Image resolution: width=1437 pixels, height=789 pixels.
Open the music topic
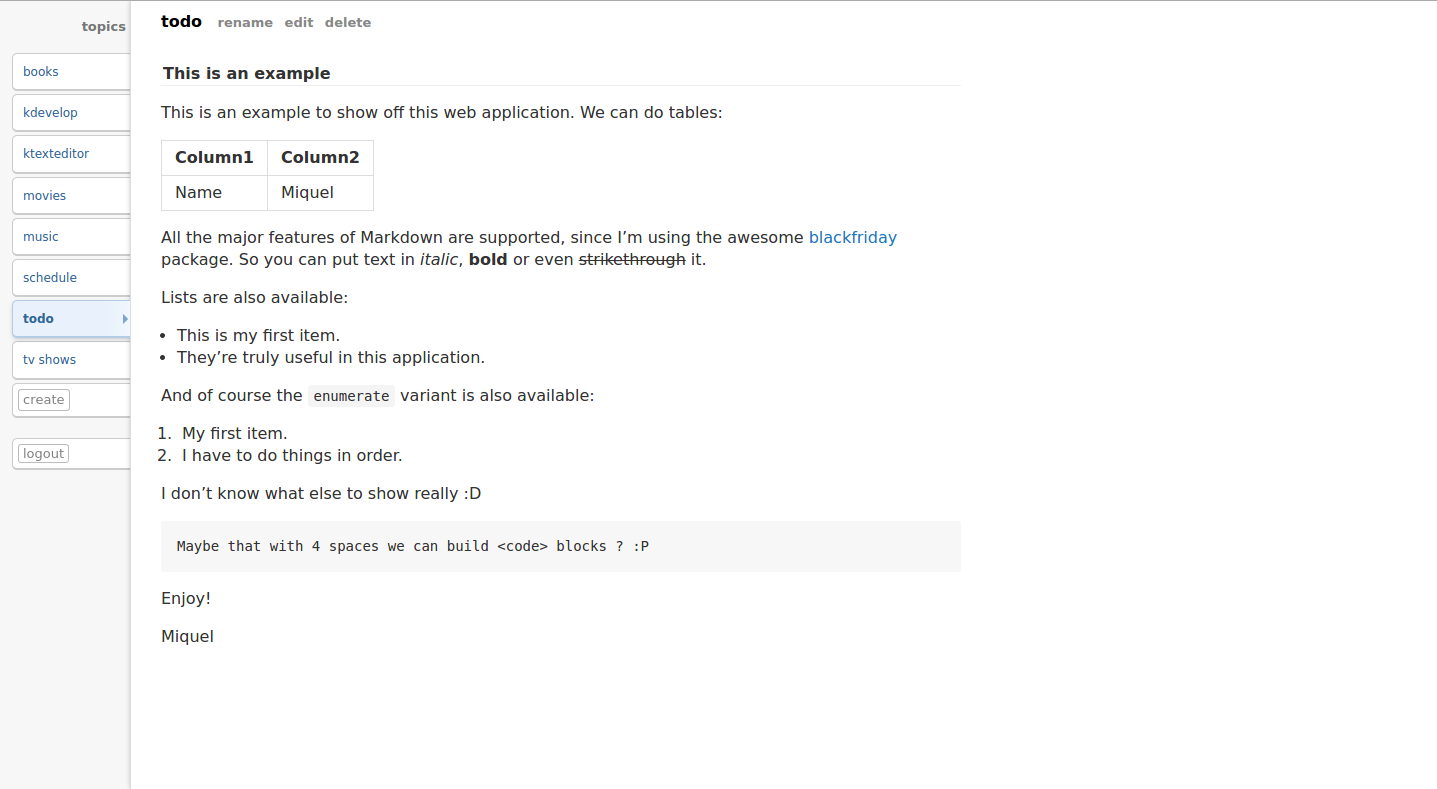click(x=71, y=237)
